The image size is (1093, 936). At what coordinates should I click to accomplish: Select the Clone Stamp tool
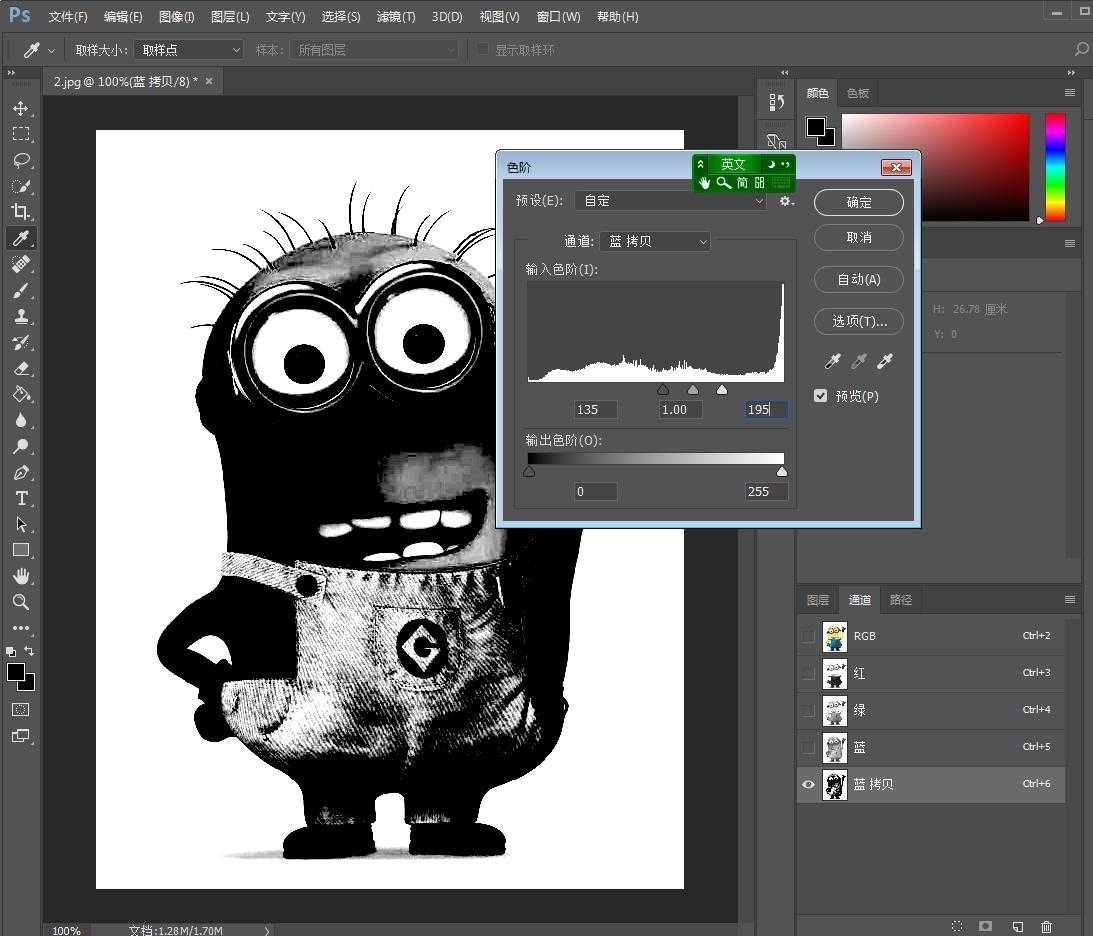[x=21, y=316]
